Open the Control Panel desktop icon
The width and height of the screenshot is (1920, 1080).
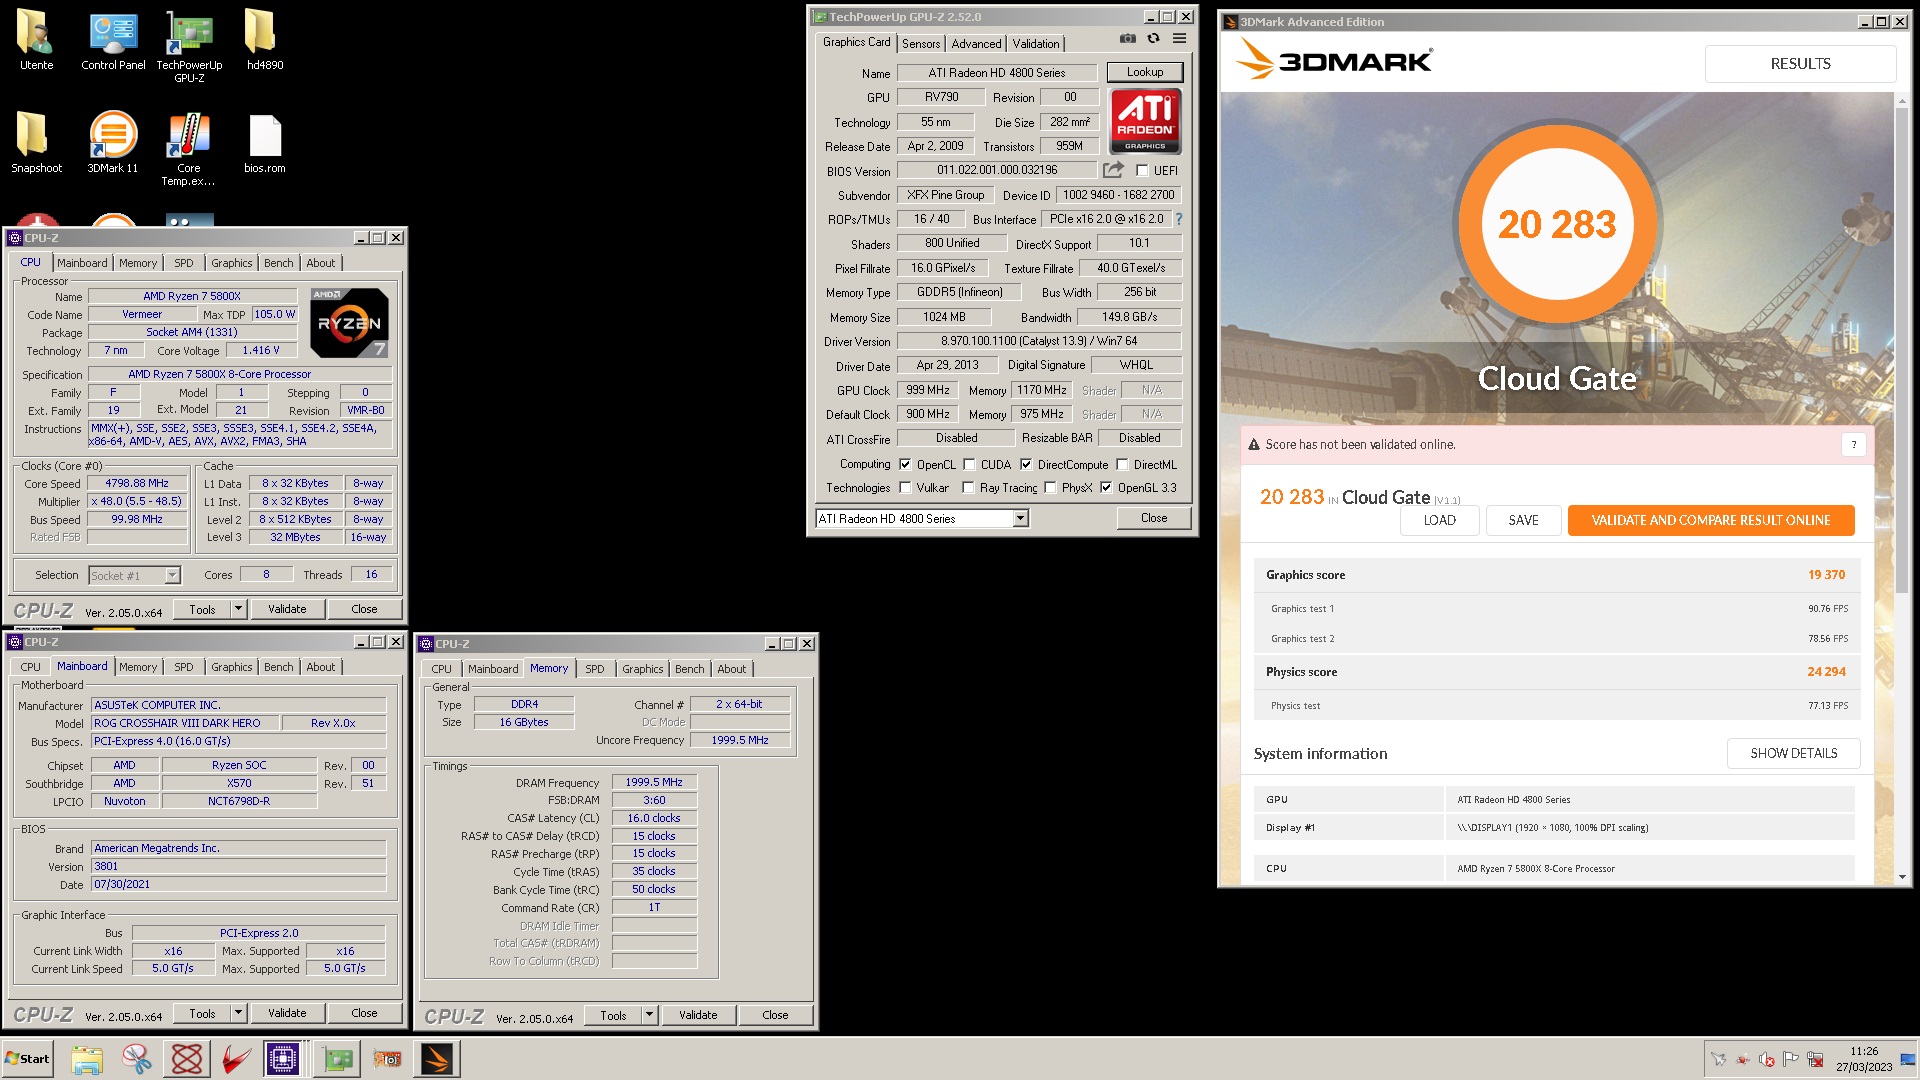[x=113, y=40]
